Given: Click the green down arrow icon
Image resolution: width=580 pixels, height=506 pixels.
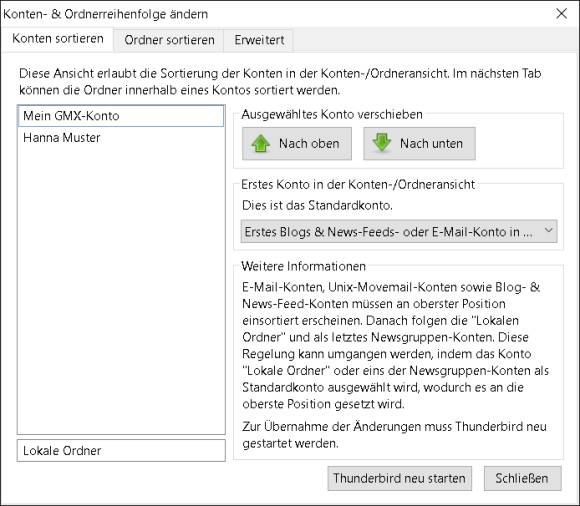Looking at the screenshot, I should (382, 143).
